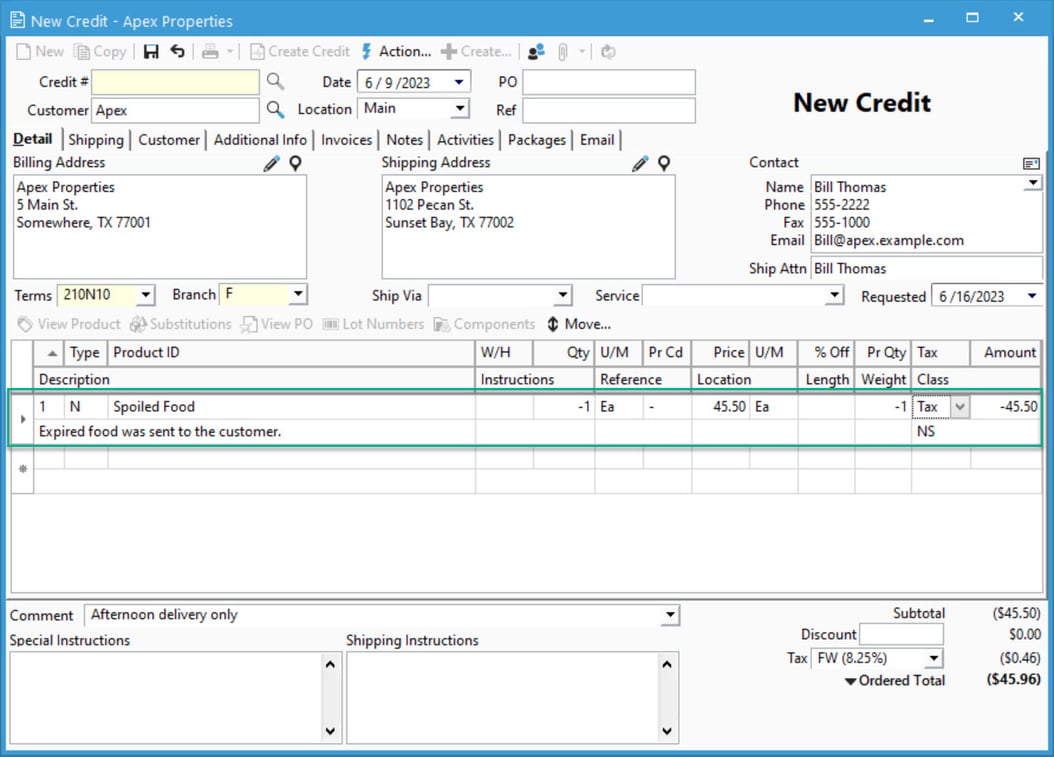Click View Product tag icon button
The image size is (1054, 757).
tap(69, 324)
